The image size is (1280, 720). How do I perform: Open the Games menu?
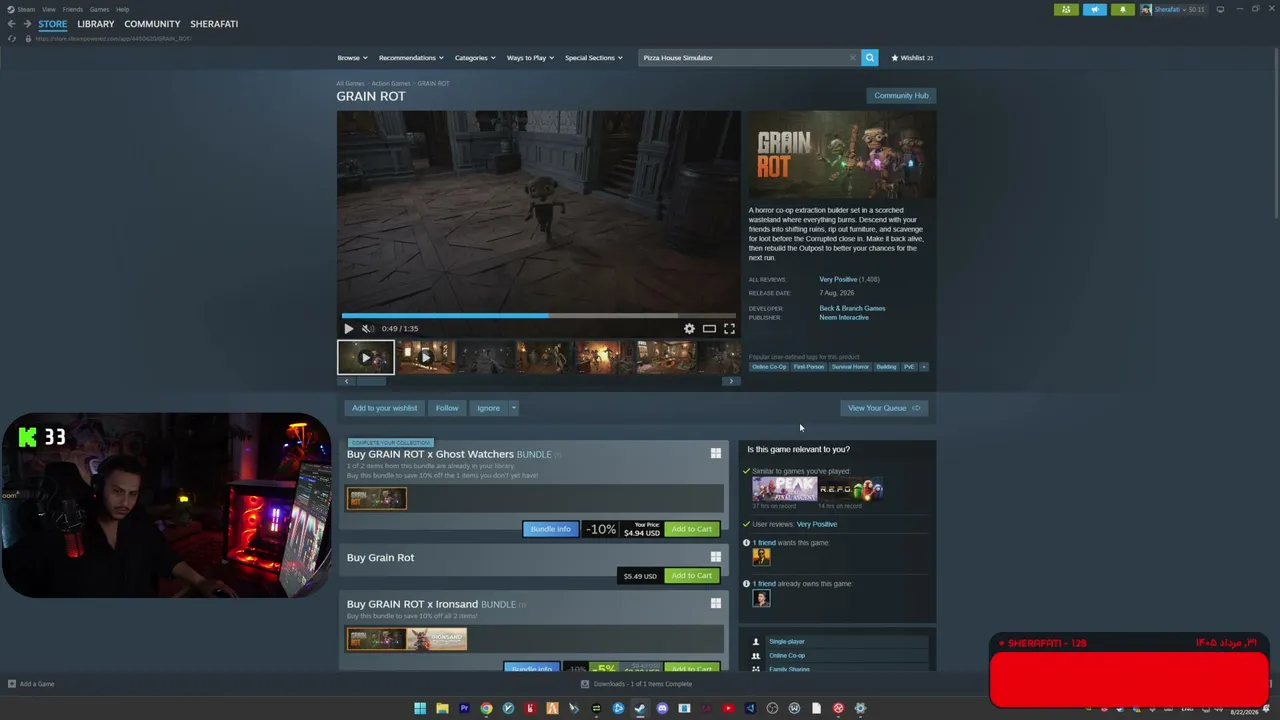pyautogui.click(x=99, y=9)
